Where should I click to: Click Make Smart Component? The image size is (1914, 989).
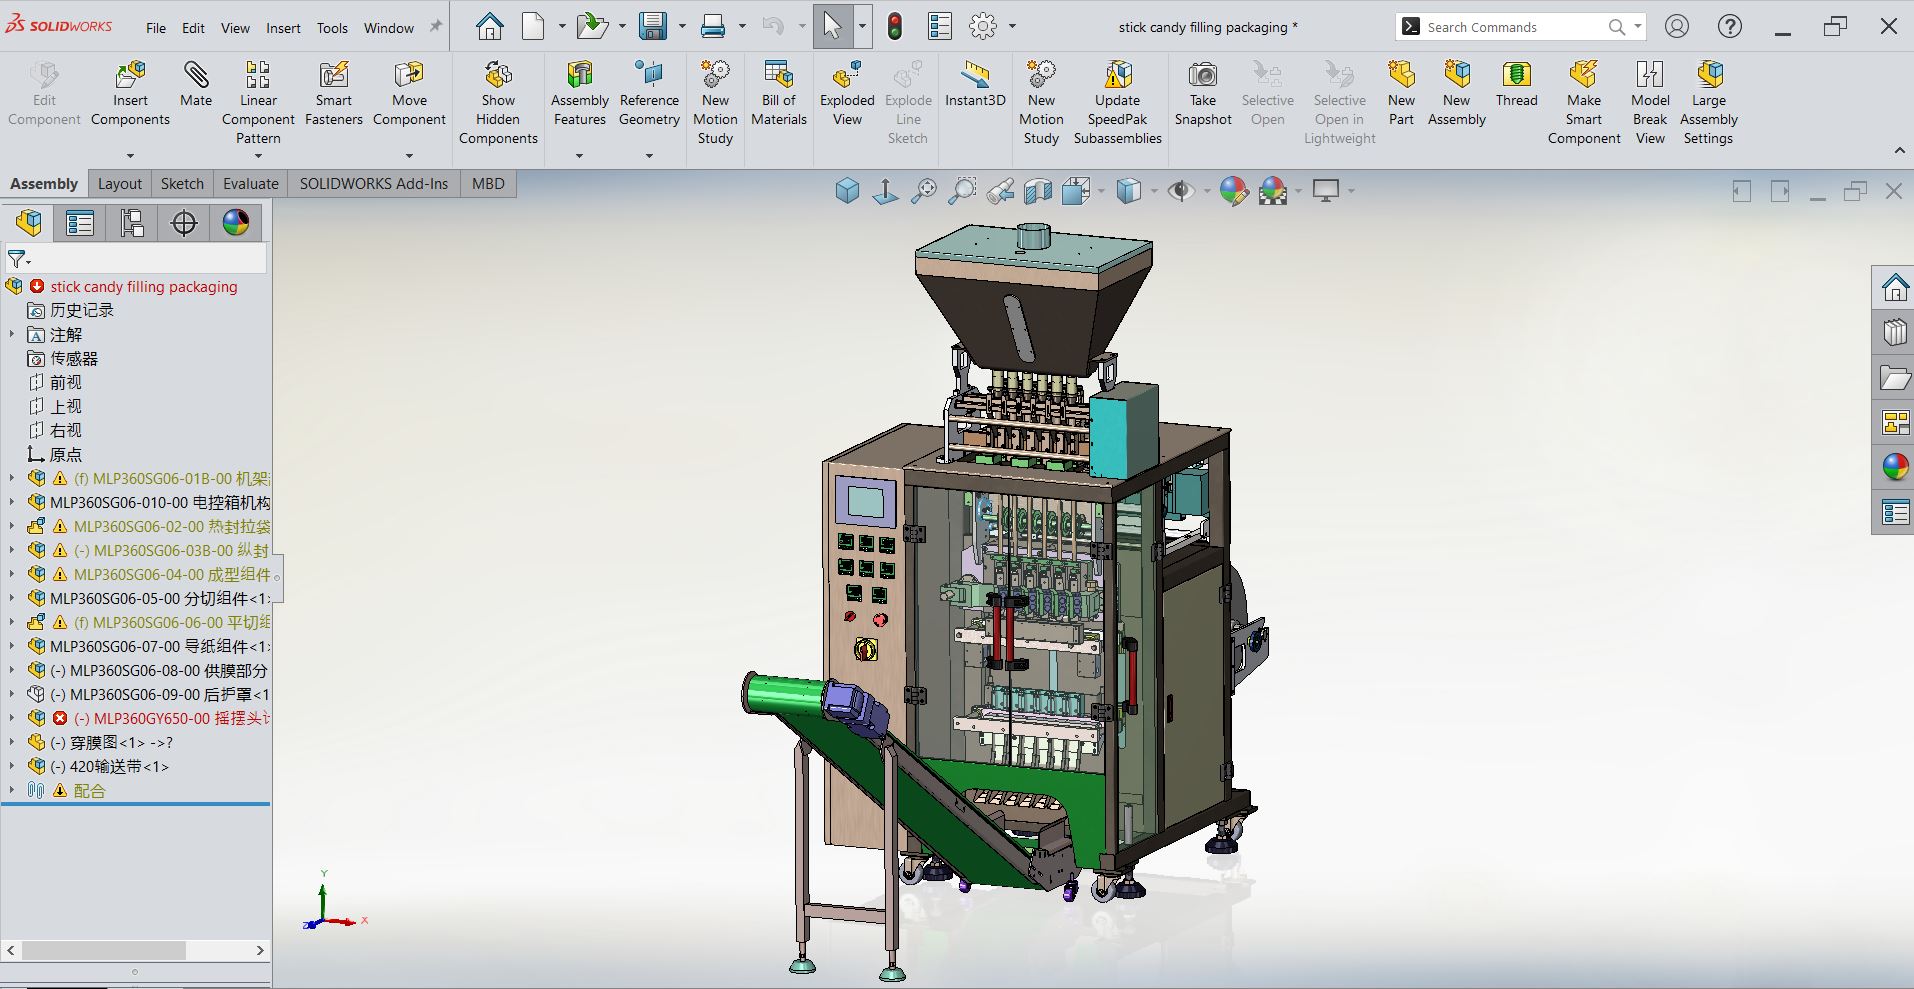(1584, 103)
